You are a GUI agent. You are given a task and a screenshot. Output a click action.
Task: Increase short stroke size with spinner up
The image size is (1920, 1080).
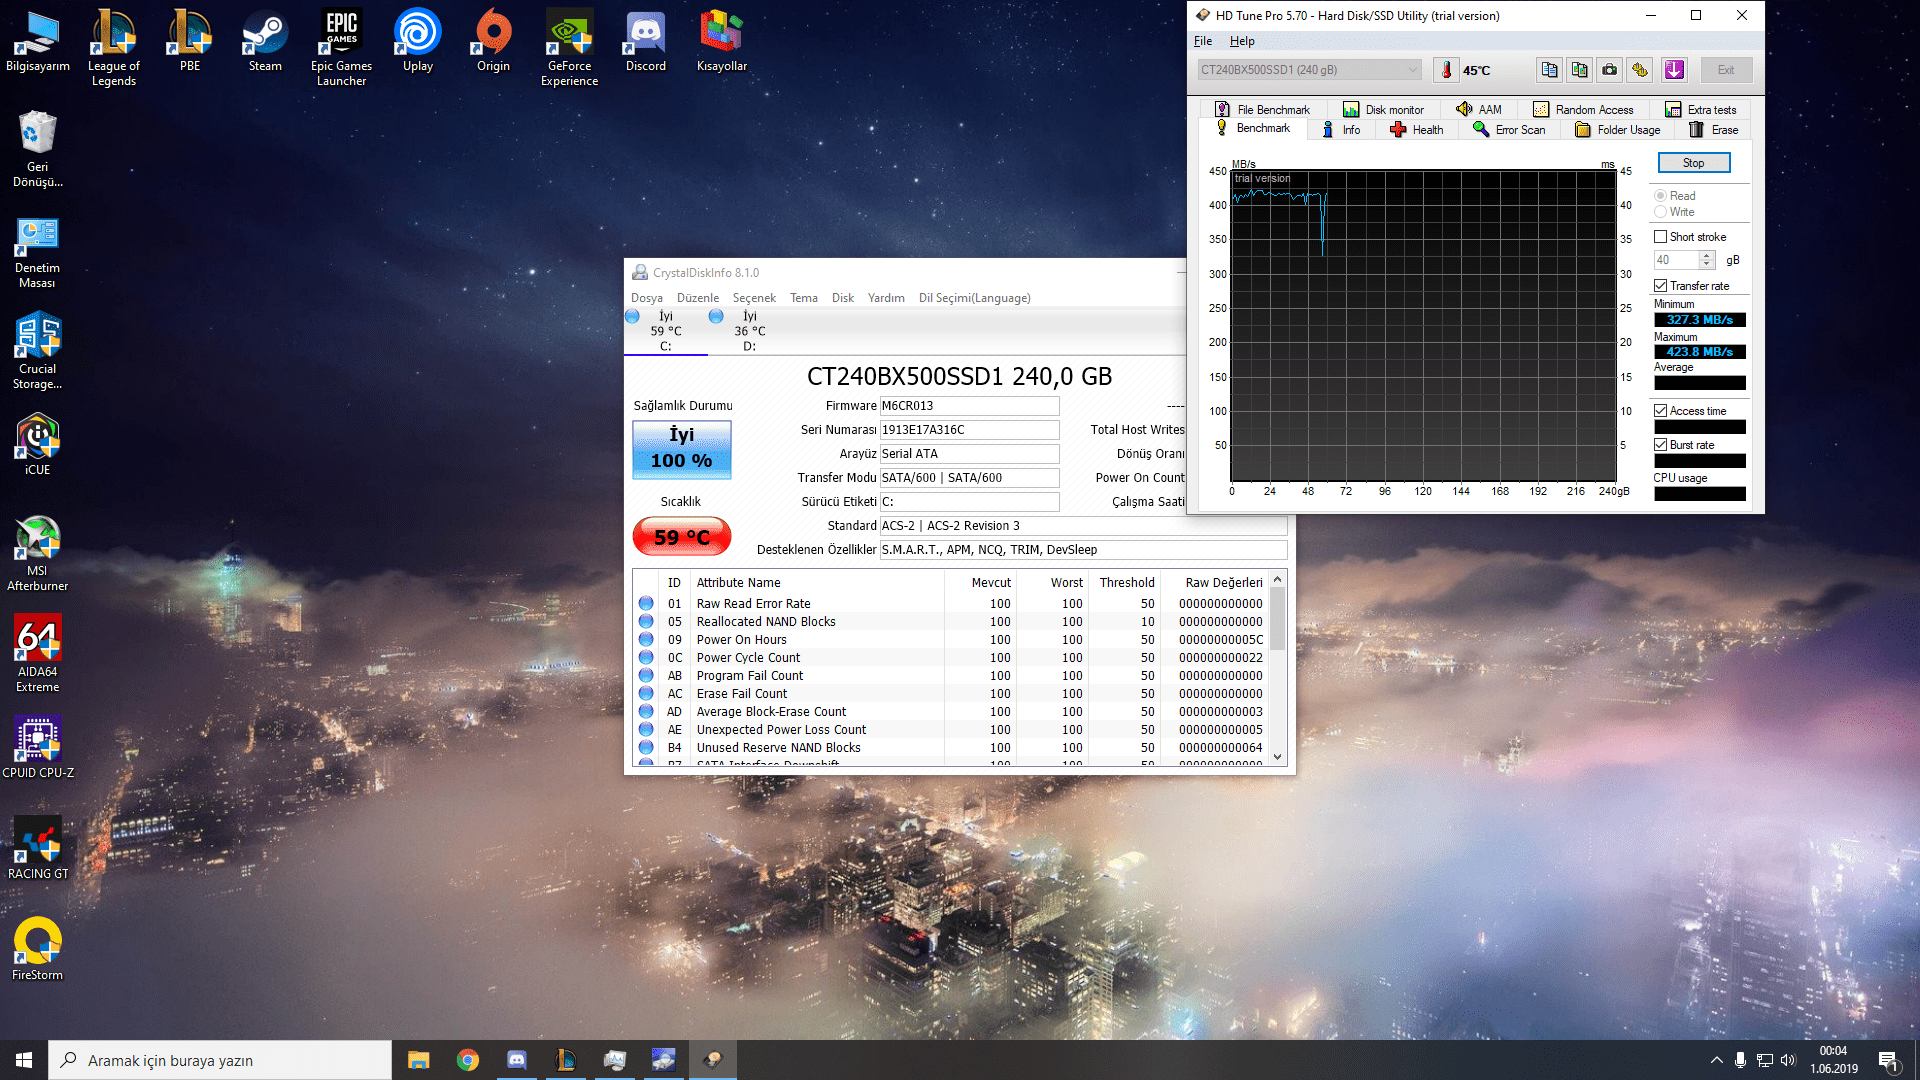(x=1708, y=255)
